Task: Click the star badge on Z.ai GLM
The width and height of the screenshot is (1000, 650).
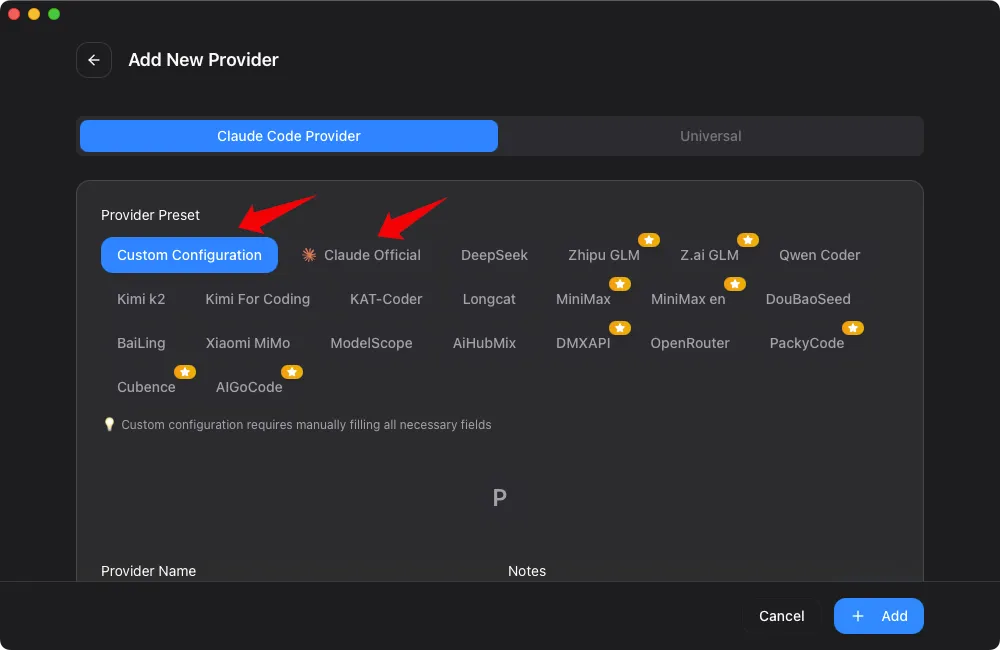Action: click(748, 240)
